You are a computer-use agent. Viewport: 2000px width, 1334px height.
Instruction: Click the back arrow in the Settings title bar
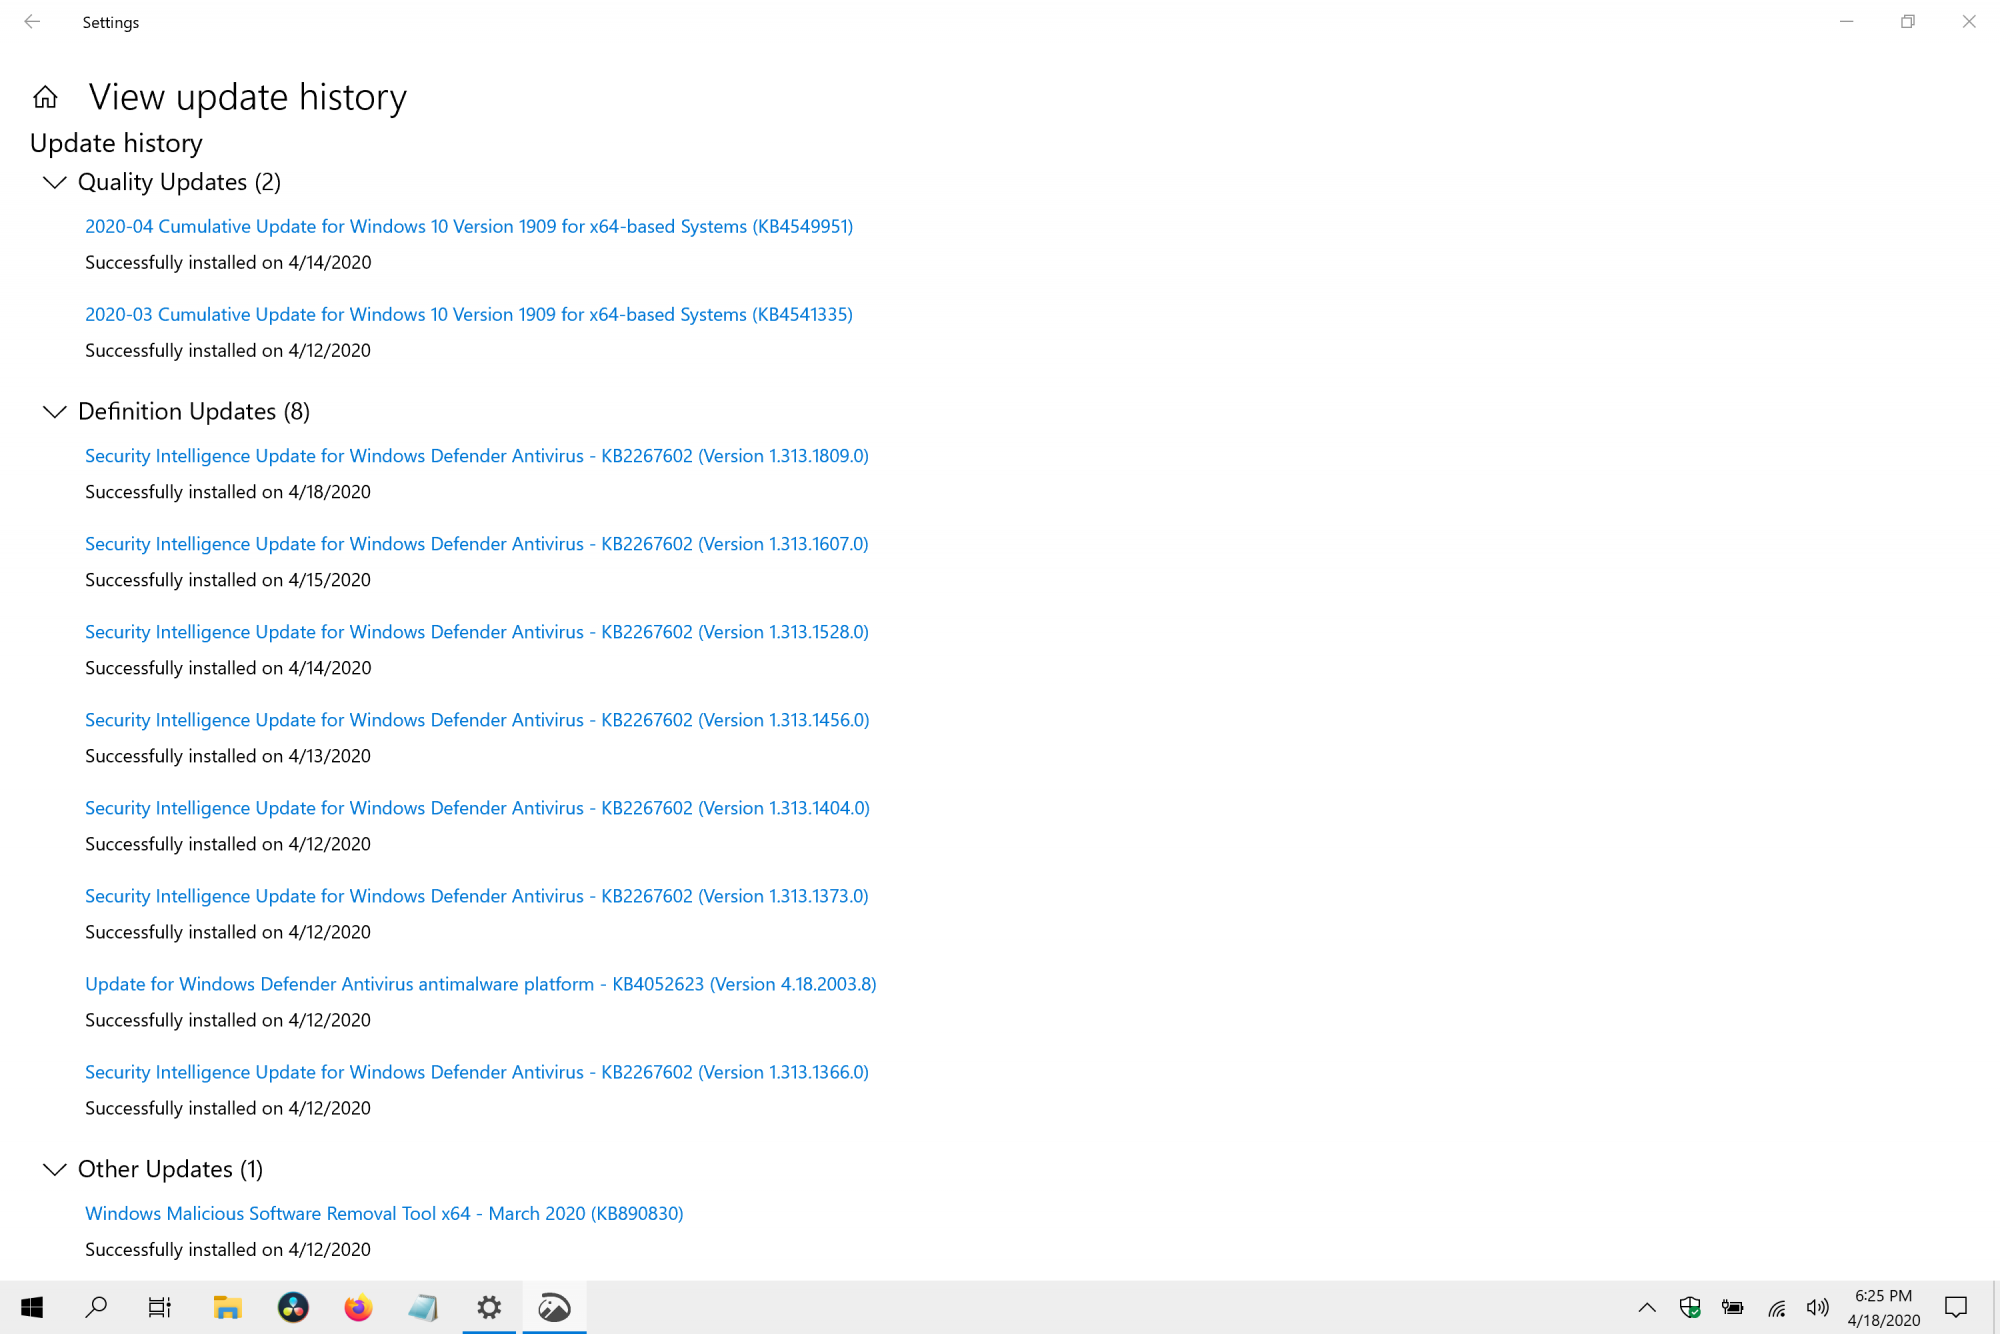click(x=32, y=22)
